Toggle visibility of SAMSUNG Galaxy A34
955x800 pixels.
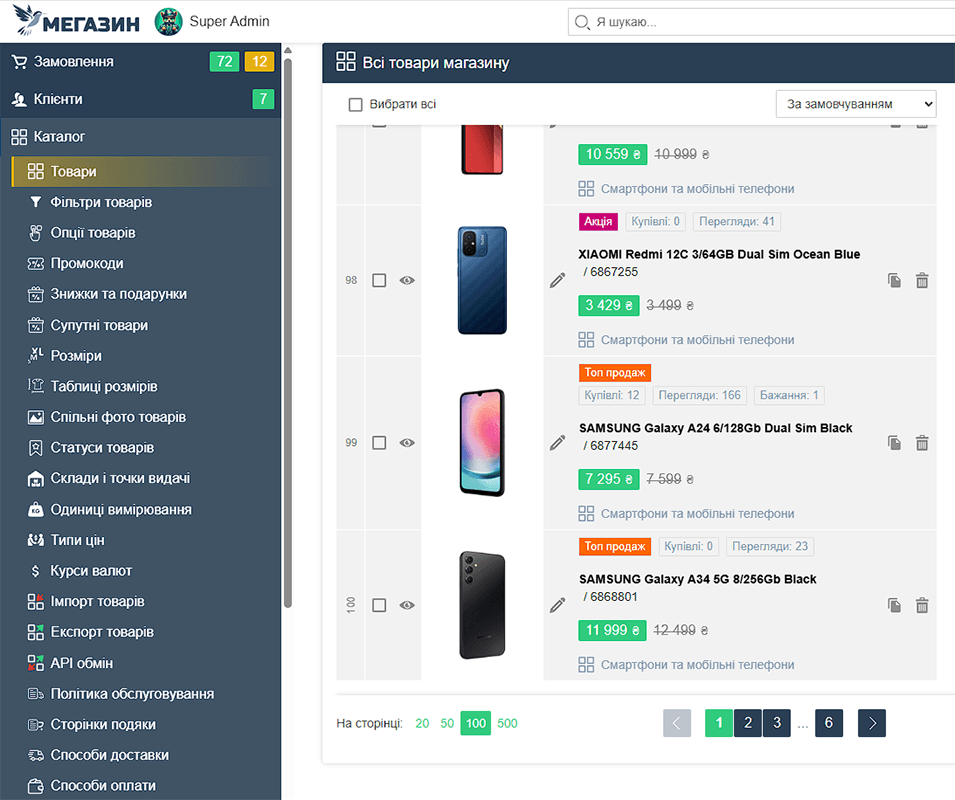407,605
